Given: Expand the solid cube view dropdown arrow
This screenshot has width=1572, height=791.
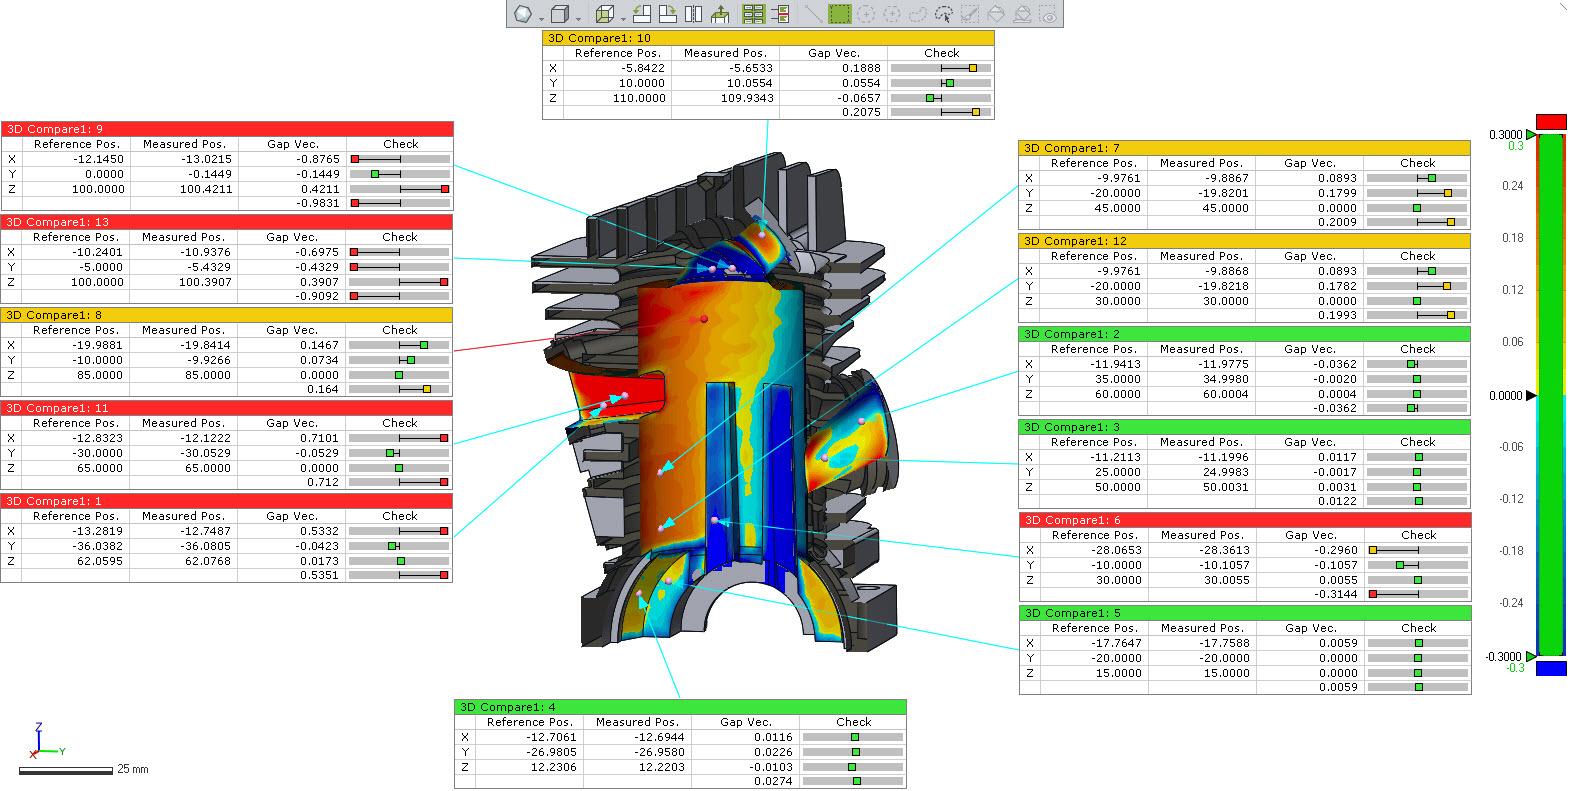Looking at the screenshot, I should (x=578, y=18).
